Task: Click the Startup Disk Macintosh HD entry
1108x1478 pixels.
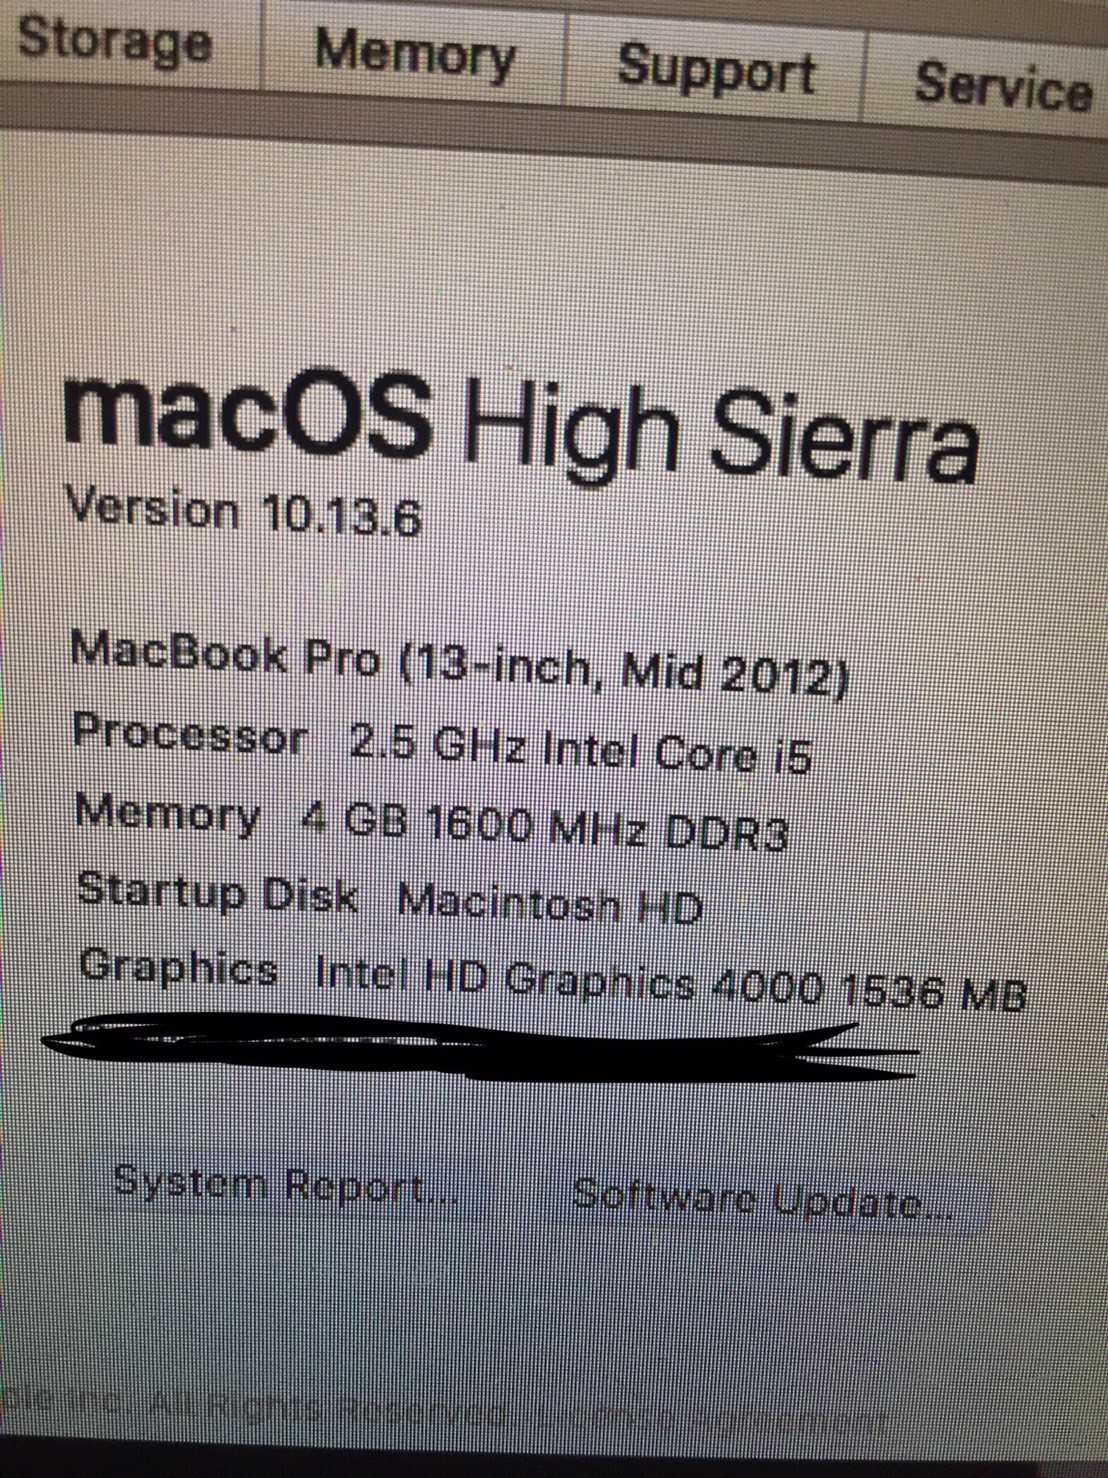Action: [390, 897]
